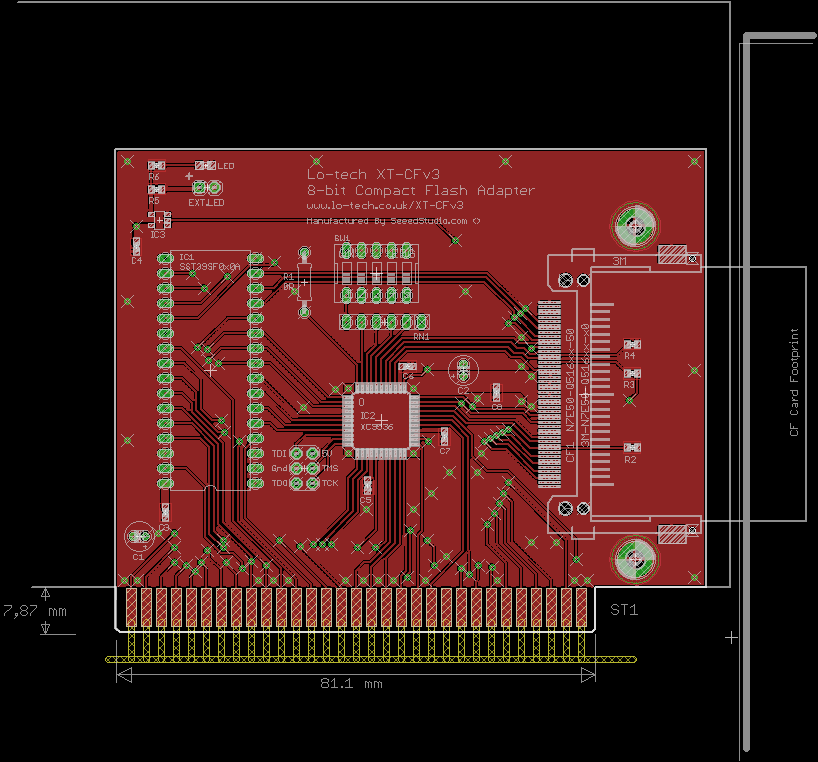The height and width of the screenshot is (762, 818).
Task: Select the CF1 N7E50 connector part text
Action: tap(570, 395)
